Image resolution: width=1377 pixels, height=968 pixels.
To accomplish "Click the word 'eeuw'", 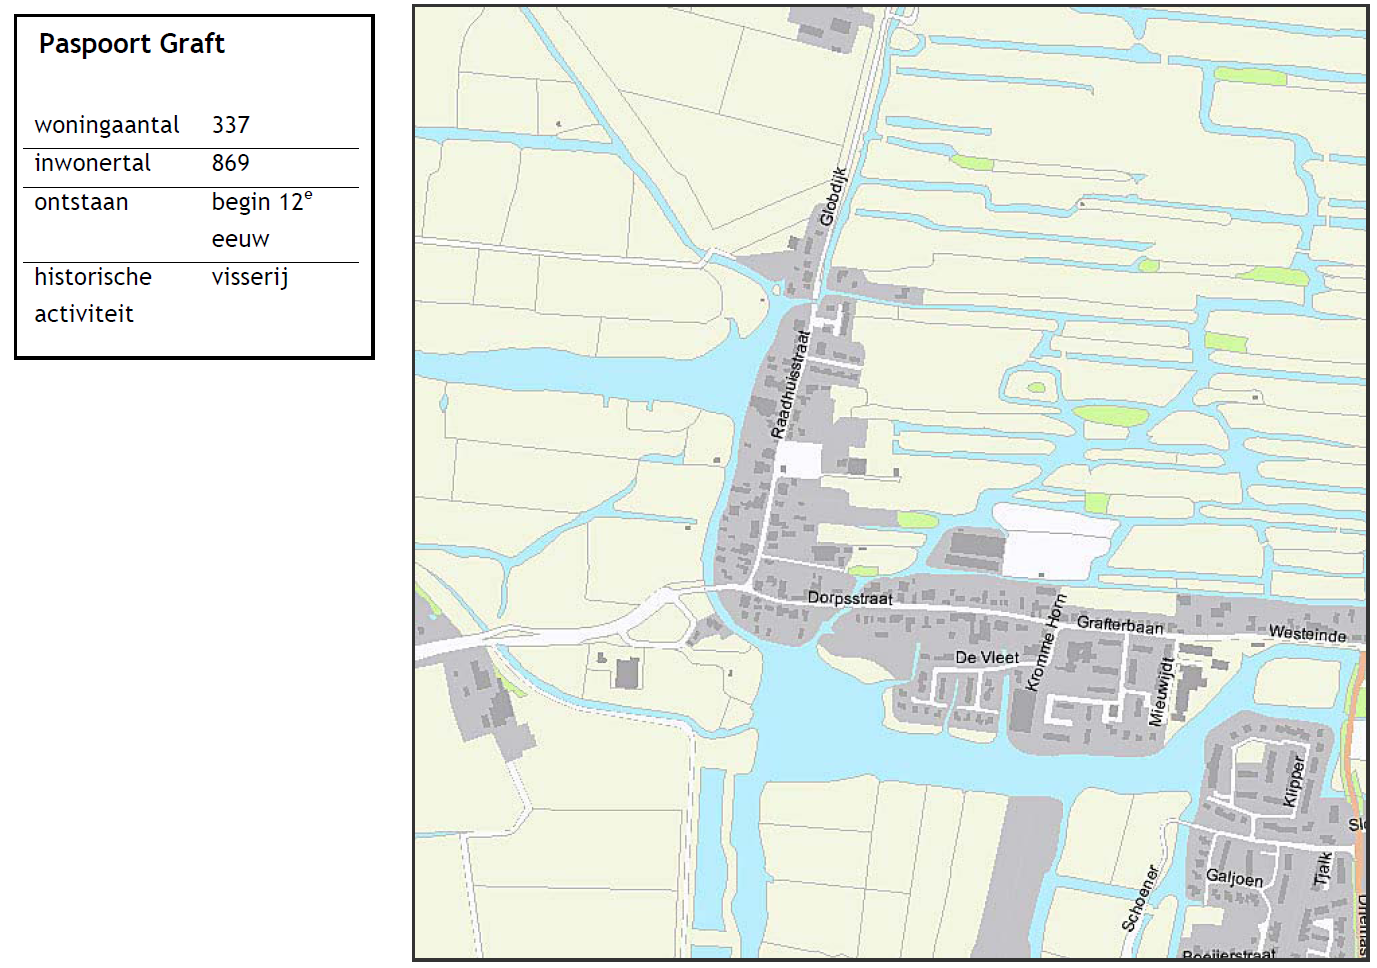I will click(x=240, y=240).
